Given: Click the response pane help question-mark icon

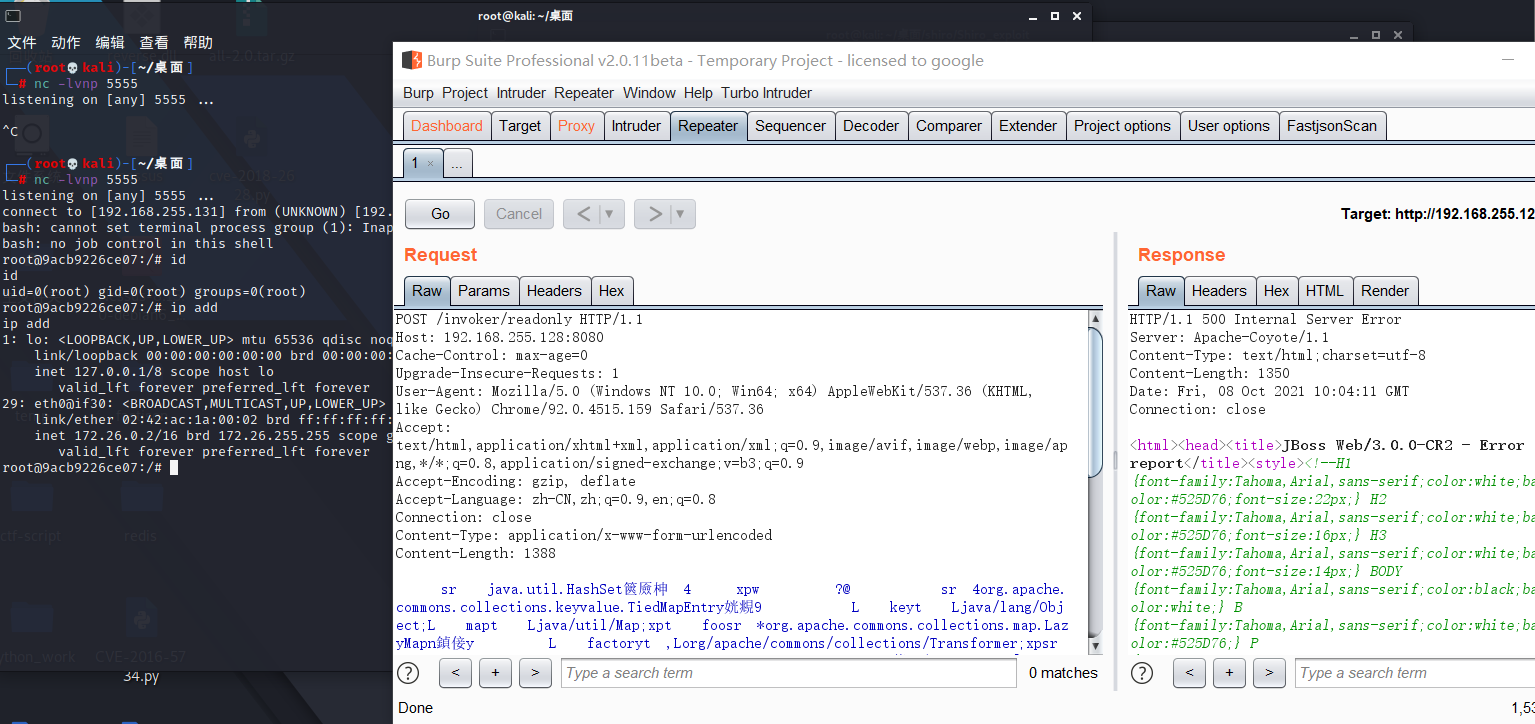Looking at the screenshot, I should pos(1142,673).
